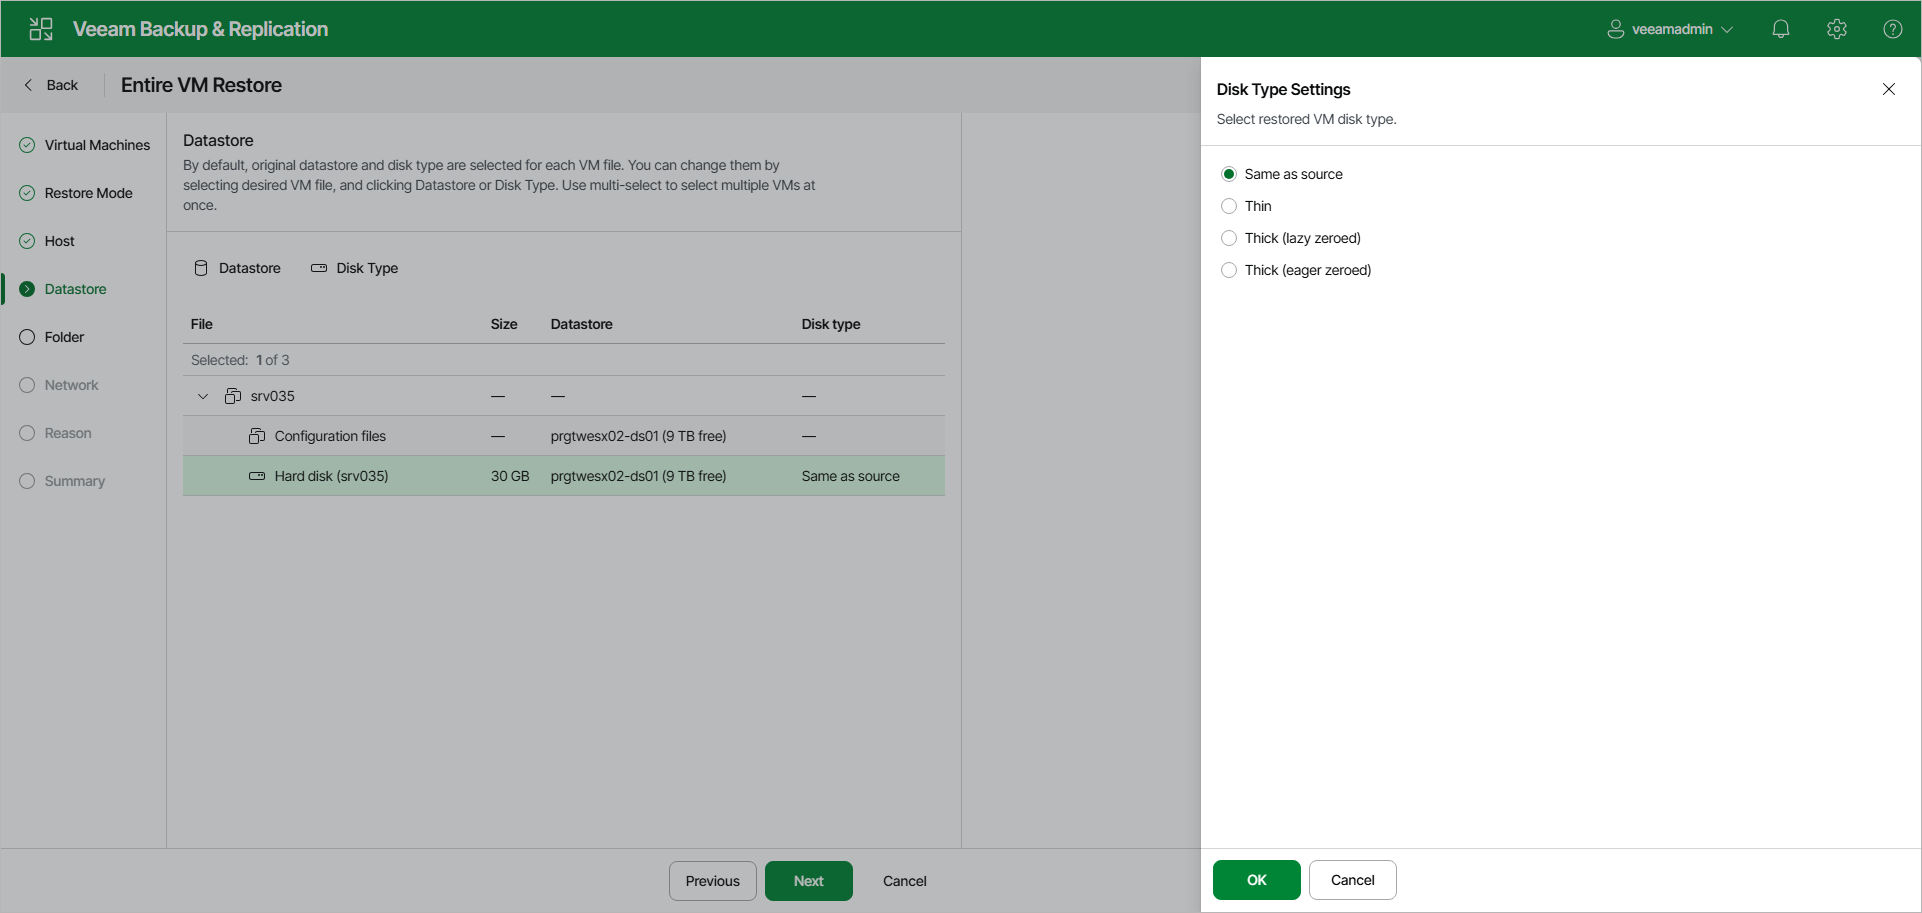Click the veeamadmin user profile icon
Image resolution: width=1922 pixels, height=913 pixels.
point(1615,28)
